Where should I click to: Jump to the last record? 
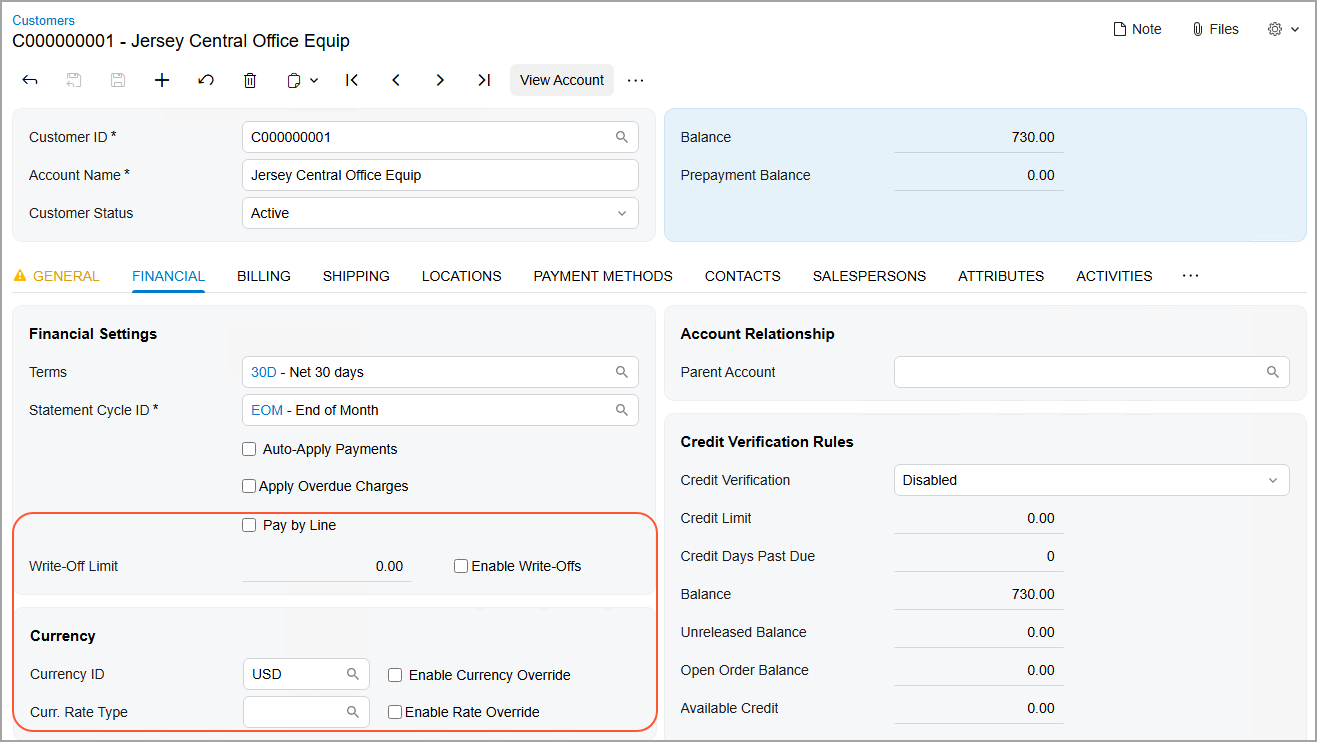pyautogui.click(x=484, y=80)
